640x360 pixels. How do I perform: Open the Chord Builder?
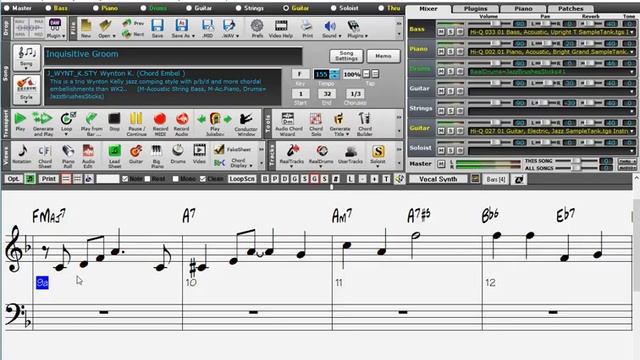pos(364,124)
